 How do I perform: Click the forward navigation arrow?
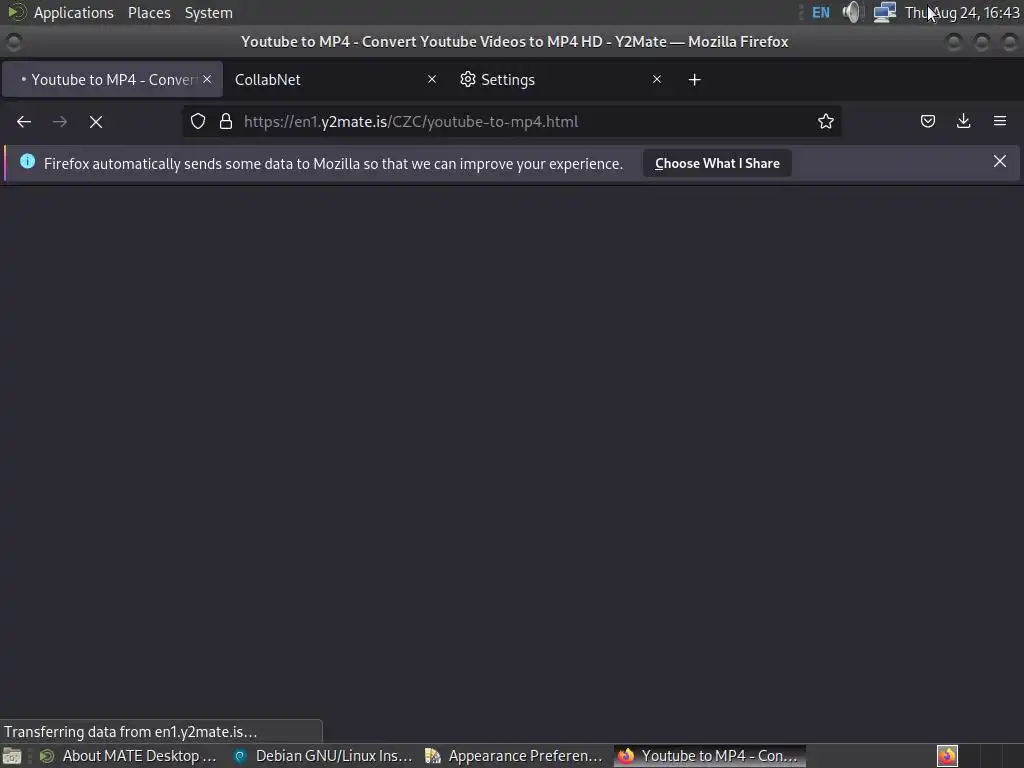click(60, 121)
